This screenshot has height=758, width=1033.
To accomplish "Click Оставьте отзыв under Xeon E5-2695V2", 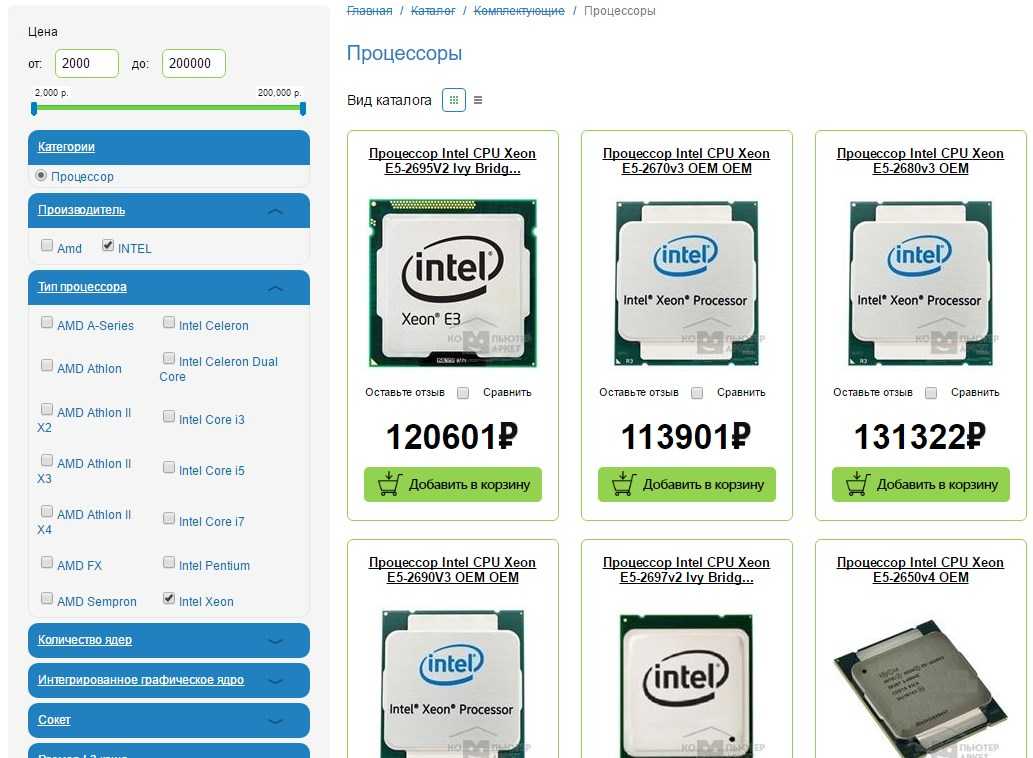I will pos(405,393).
